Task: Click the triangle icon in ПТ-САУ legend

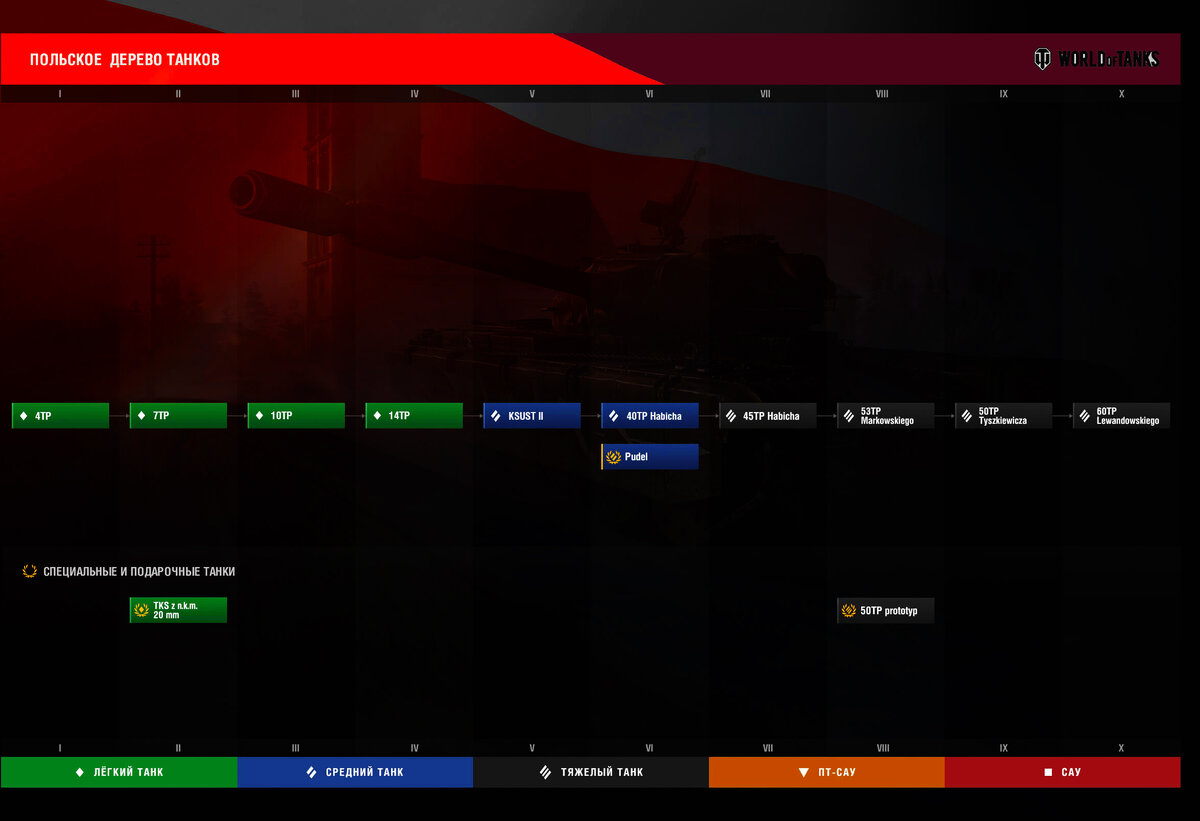Action: (804, 772)
